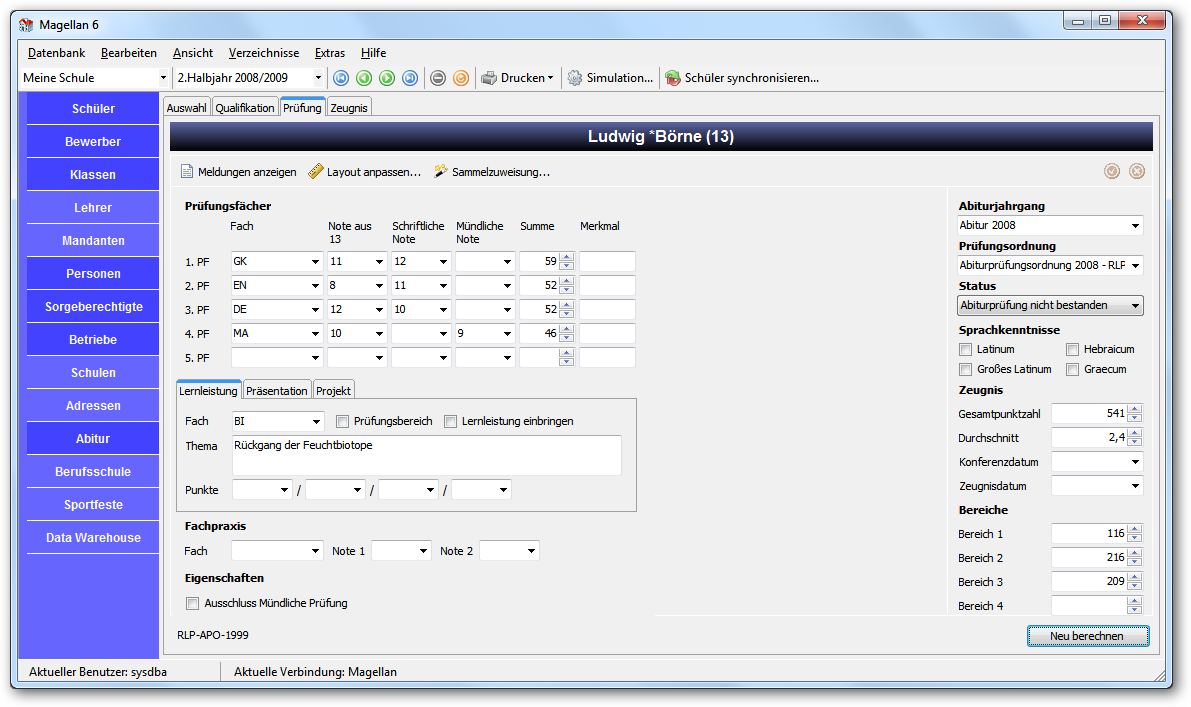Check Lernleistung einbringen option
1191x707 pixels.
450,421
